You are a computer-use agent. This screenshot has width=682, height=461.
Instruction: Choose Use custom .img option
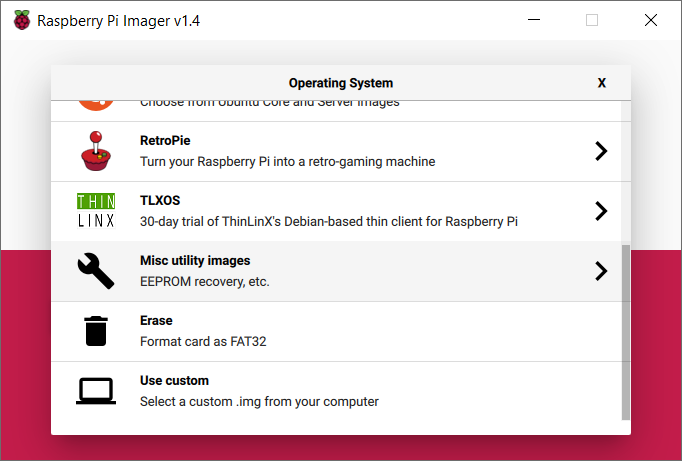coord(336,391)
